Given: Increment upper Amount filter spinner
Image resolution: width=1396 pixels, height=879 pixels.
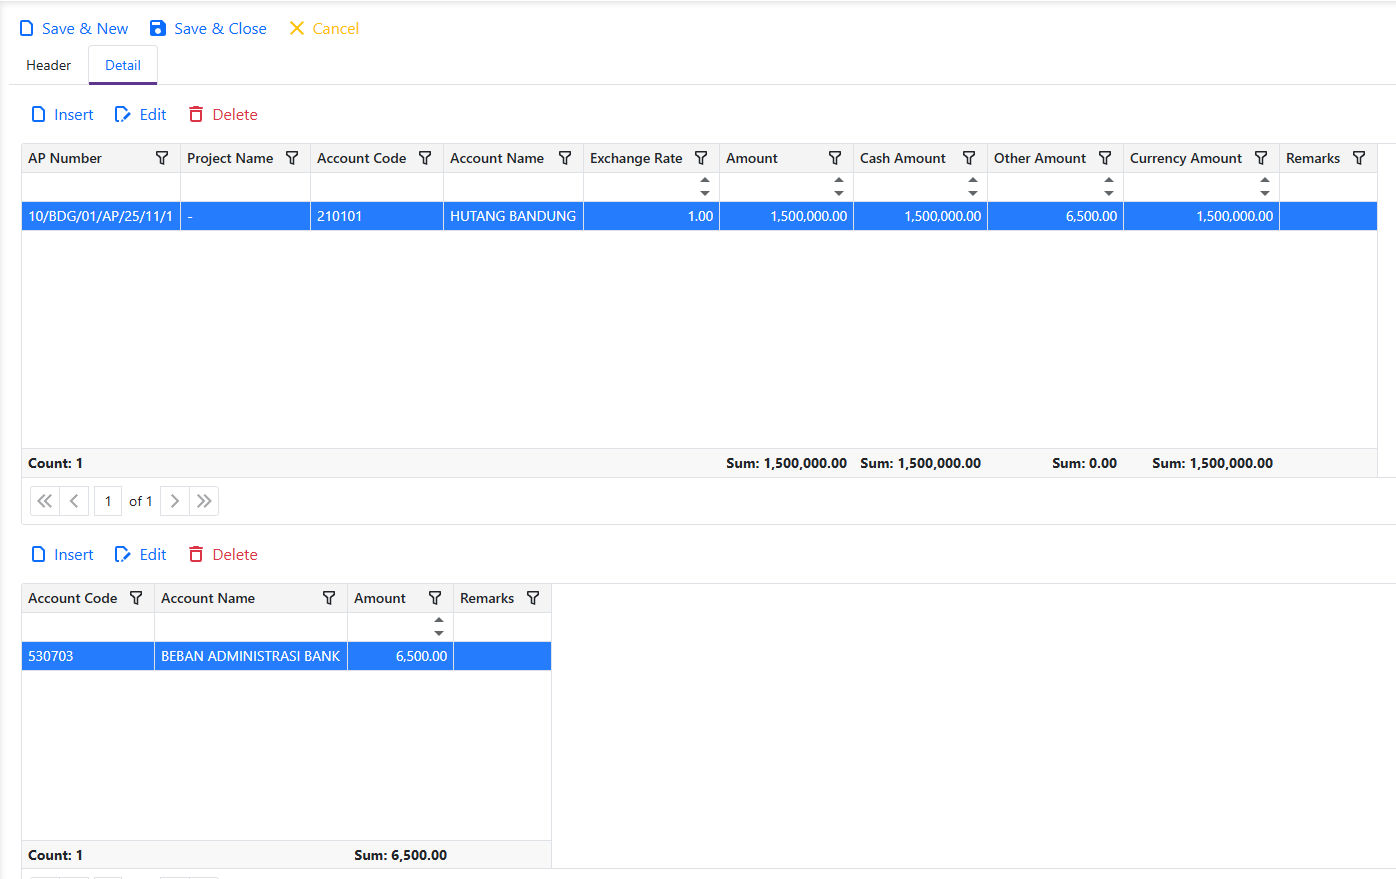Looking at the screenshot, I should (x=839, y=180).
